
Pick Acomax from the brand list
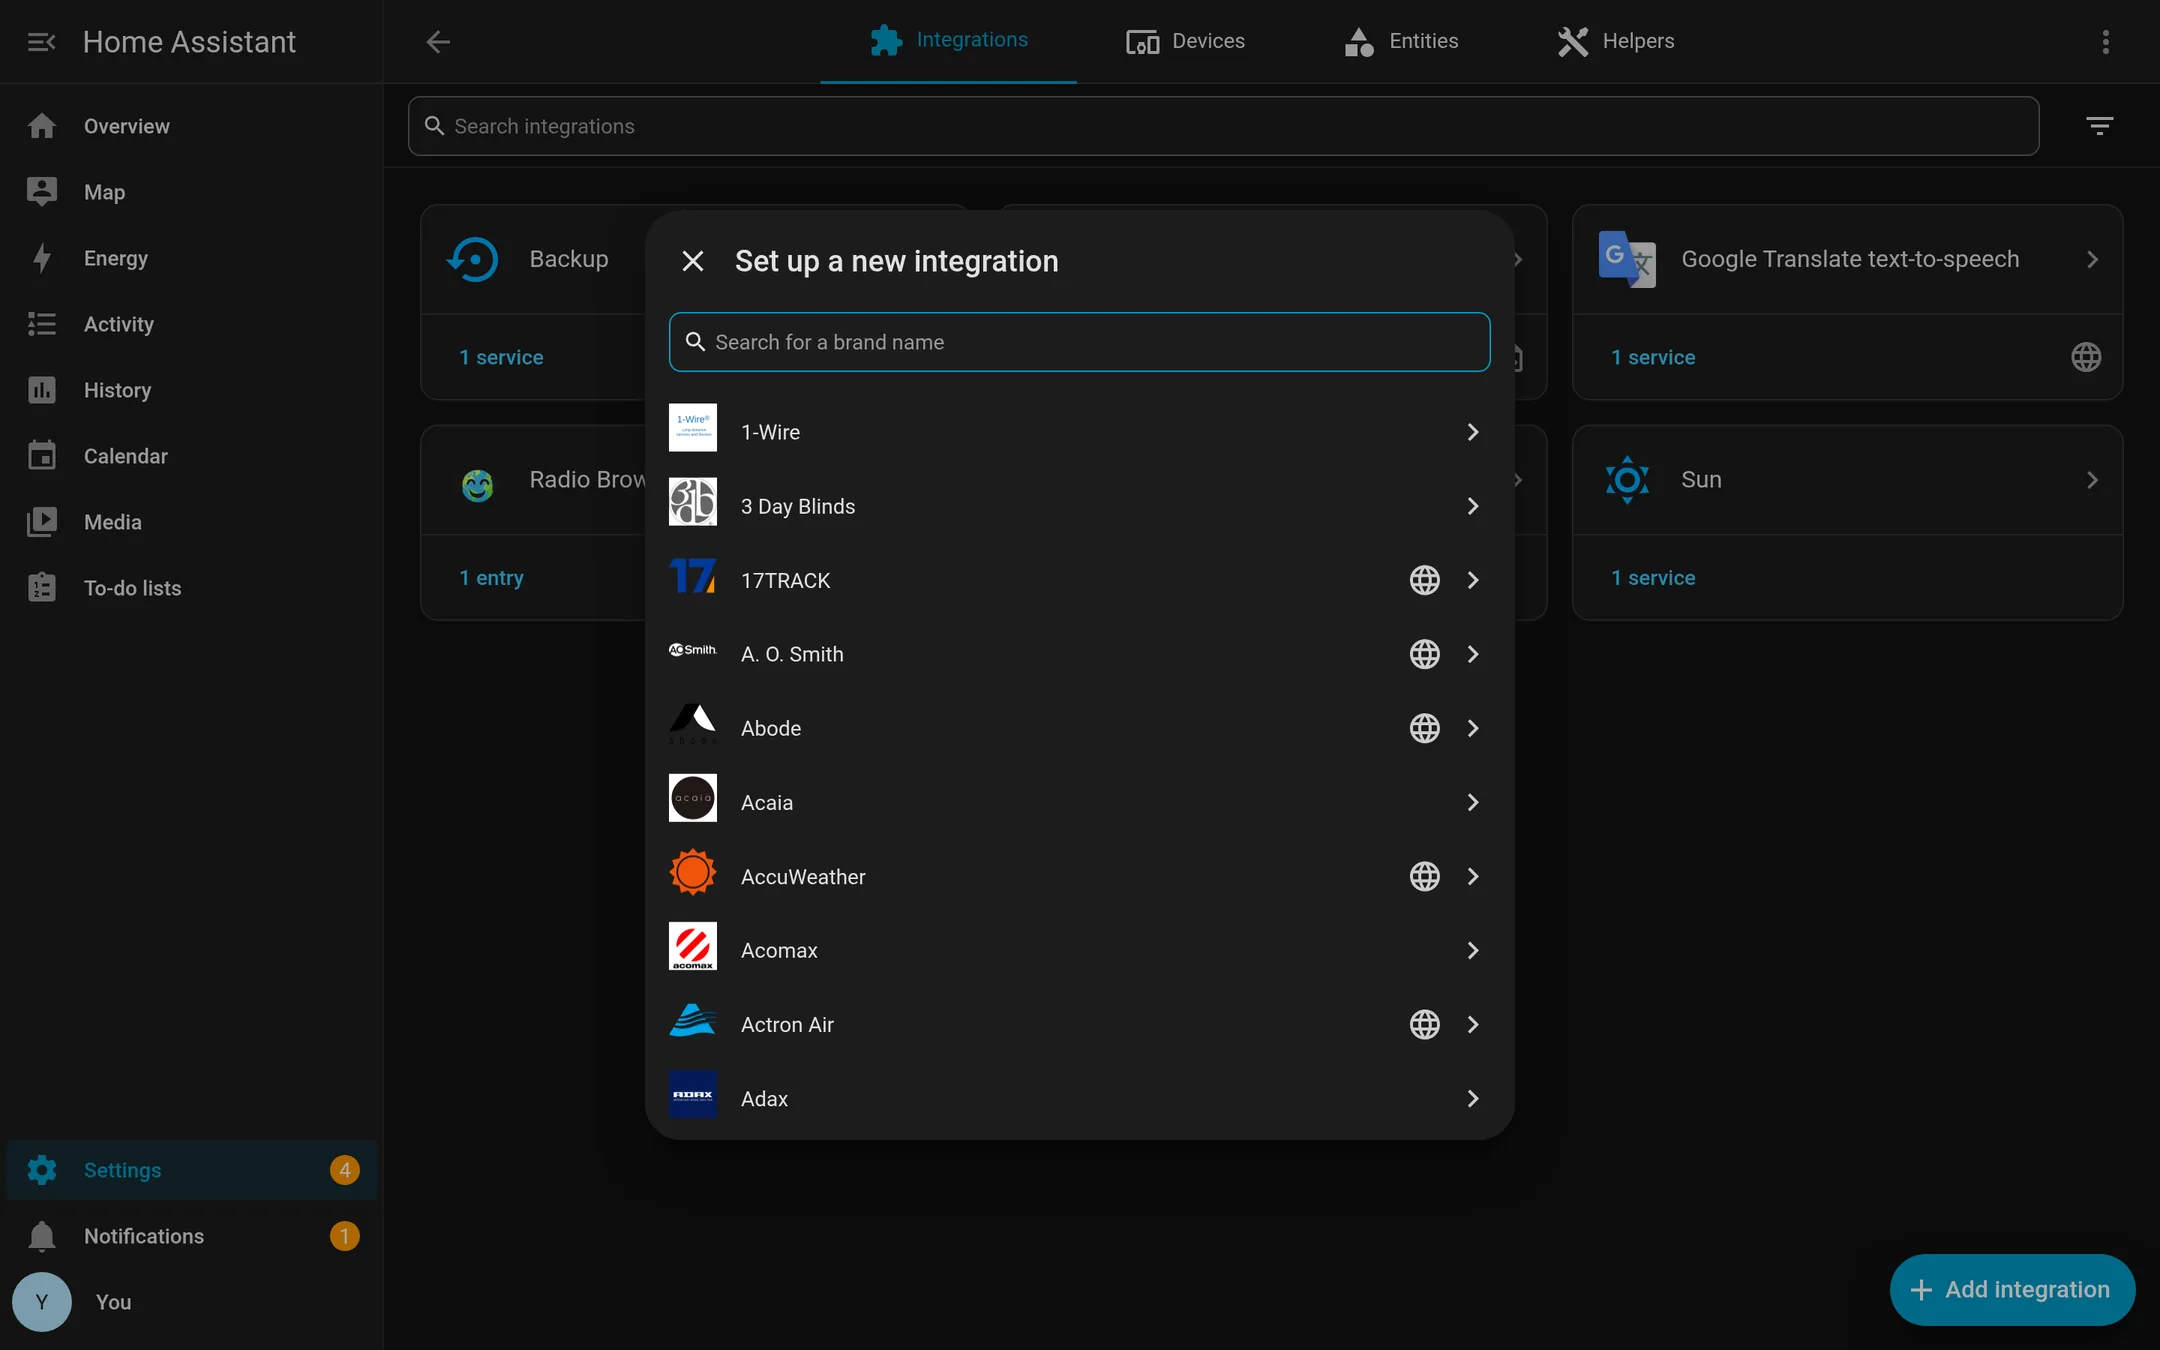[1079, 950]
